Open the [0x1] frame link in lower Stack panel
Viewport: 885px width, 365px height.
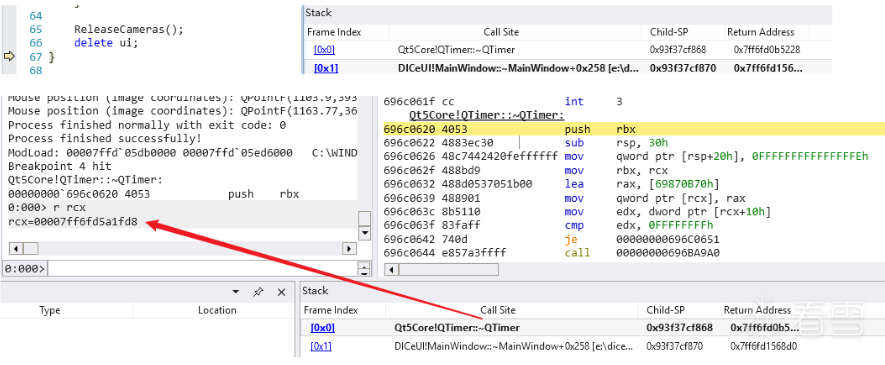[x=321, y=346]
